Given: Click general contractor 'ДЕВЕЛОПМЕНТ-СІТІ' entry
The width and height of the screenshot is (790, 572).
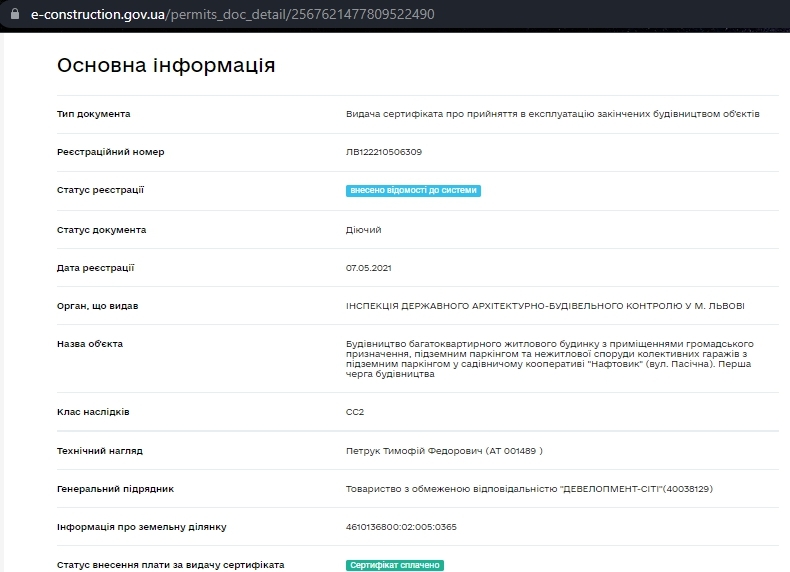Looking at the screenshot, I should click(x=529, y=489).
